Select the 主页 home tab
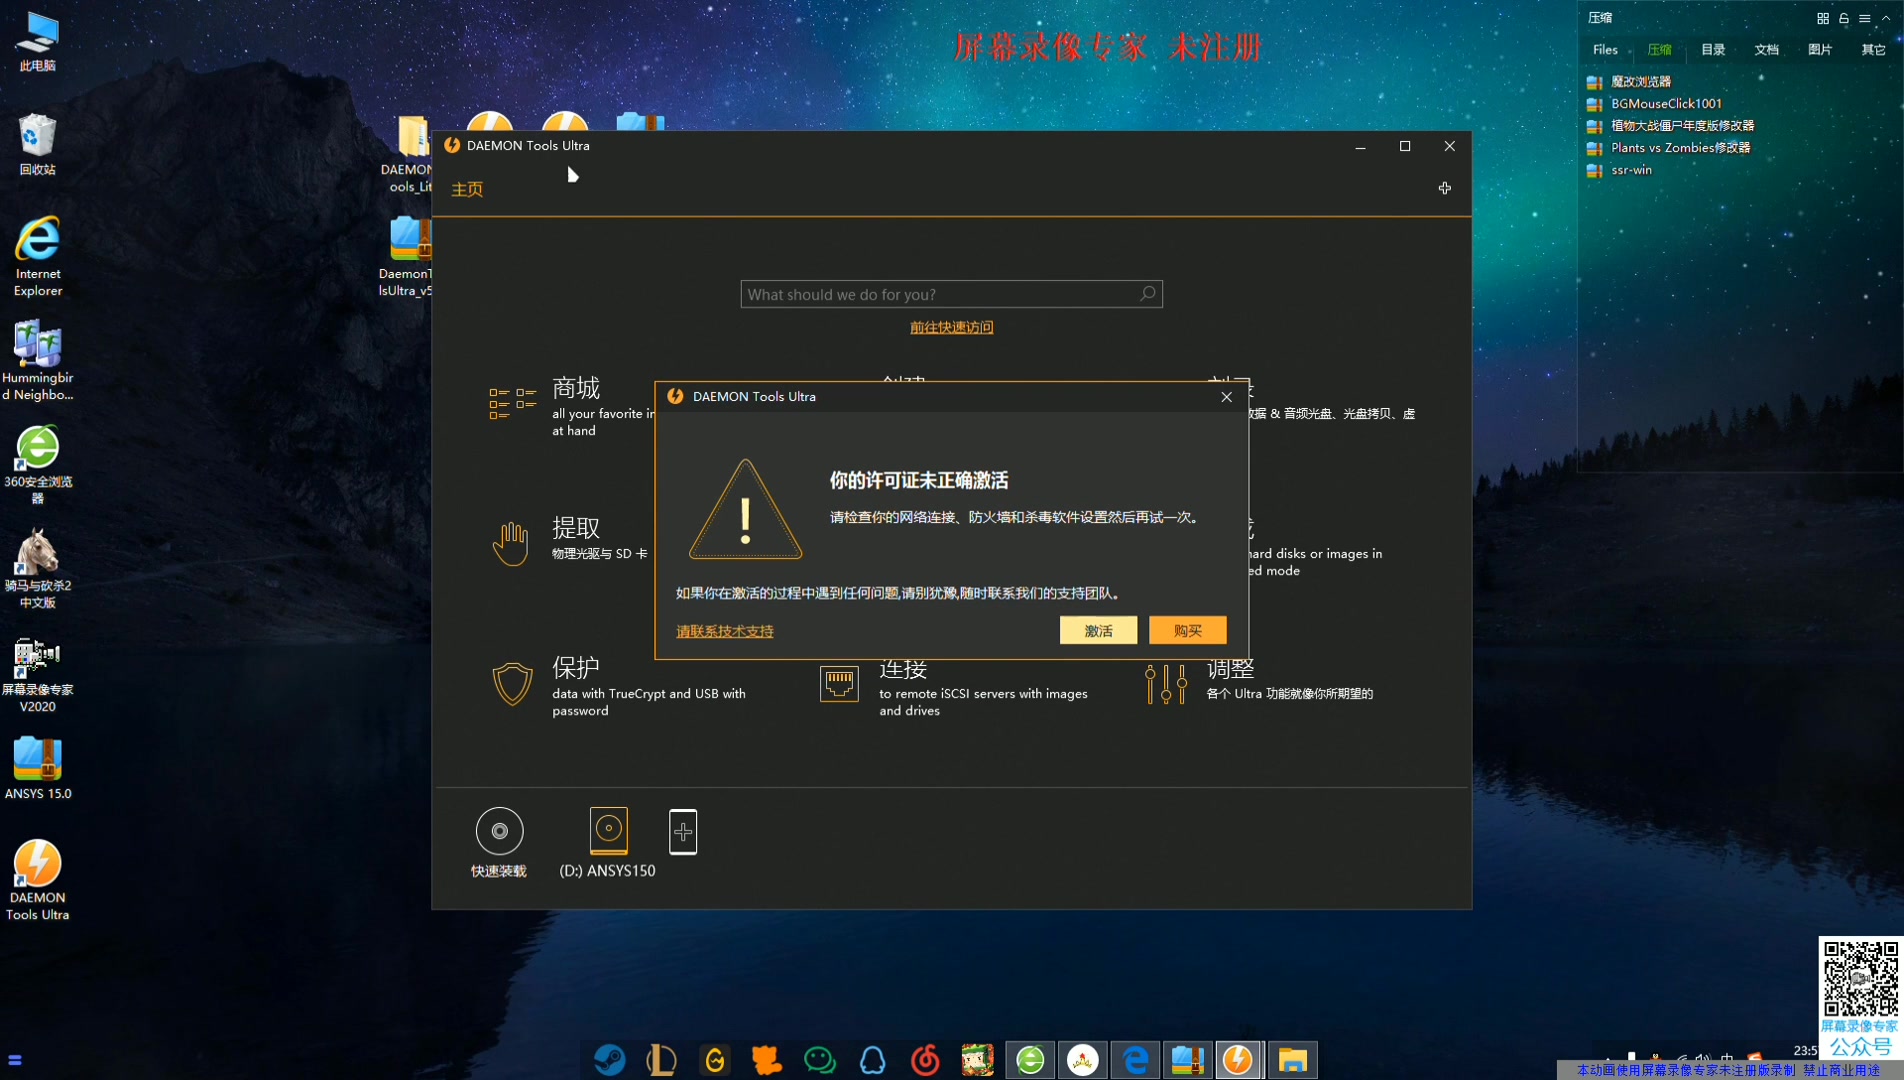 point(467,189)
